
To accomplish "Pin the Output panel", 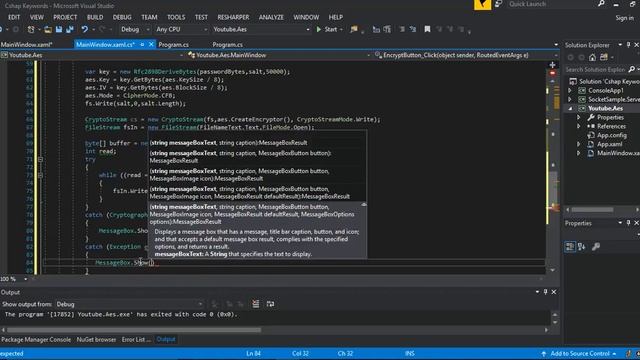I will click(x=545, y=292).
